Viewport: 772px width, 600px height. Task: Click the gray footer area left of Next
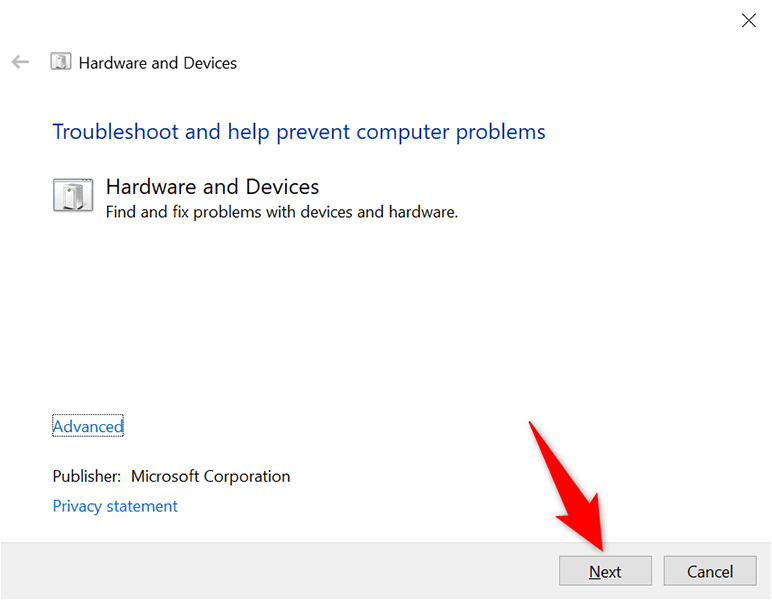(x=280, y=572)
